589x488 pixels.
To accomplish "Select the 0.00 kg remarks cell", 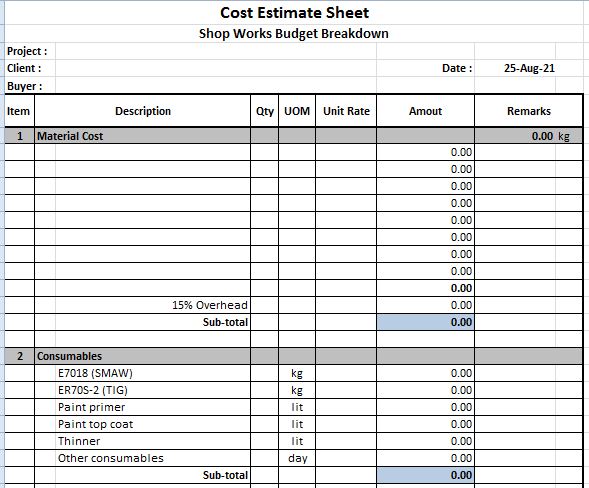I will pyautogui.click(x=529, y=136).
